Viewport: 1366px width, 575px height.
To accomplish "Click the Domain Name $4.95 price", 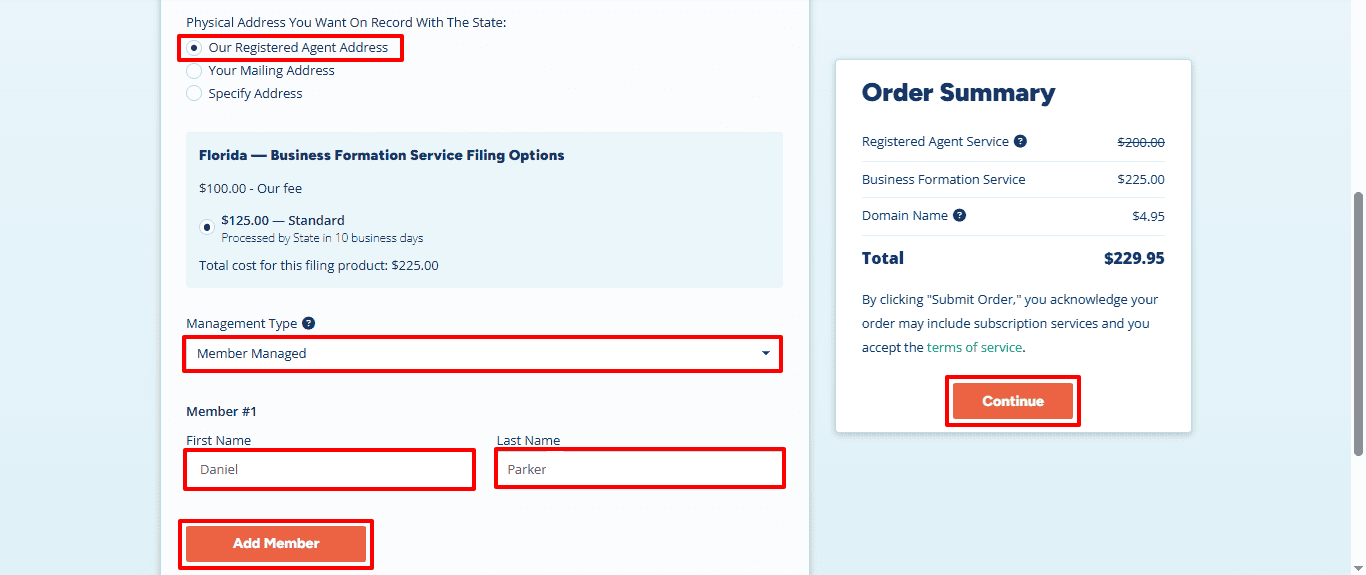I will [x=1148, y=216].
